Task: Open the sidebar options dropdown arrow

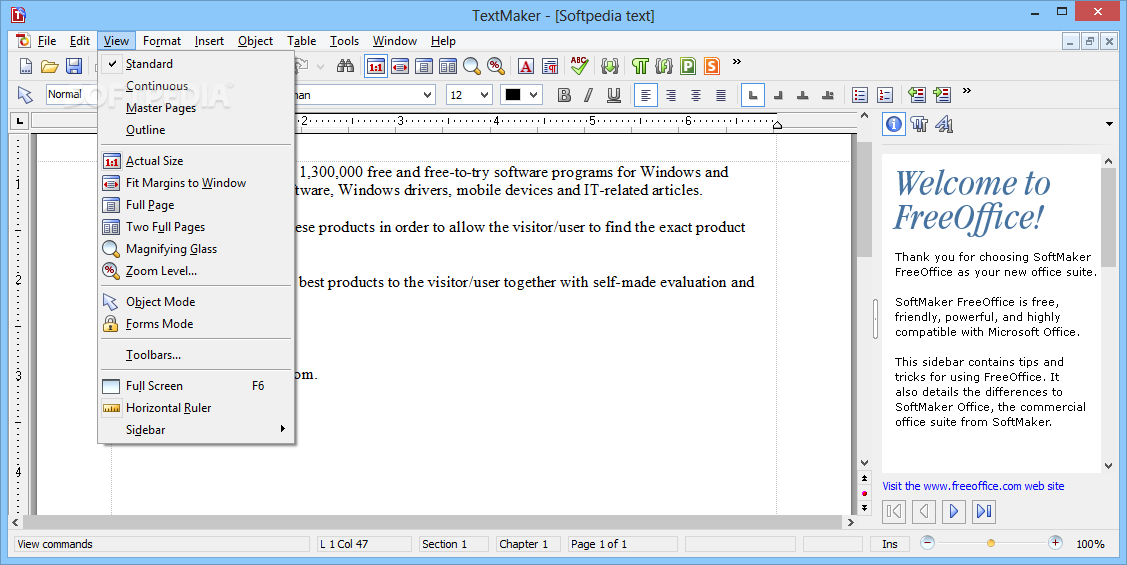Action: pyautogui.click(x=1110, y=124)
